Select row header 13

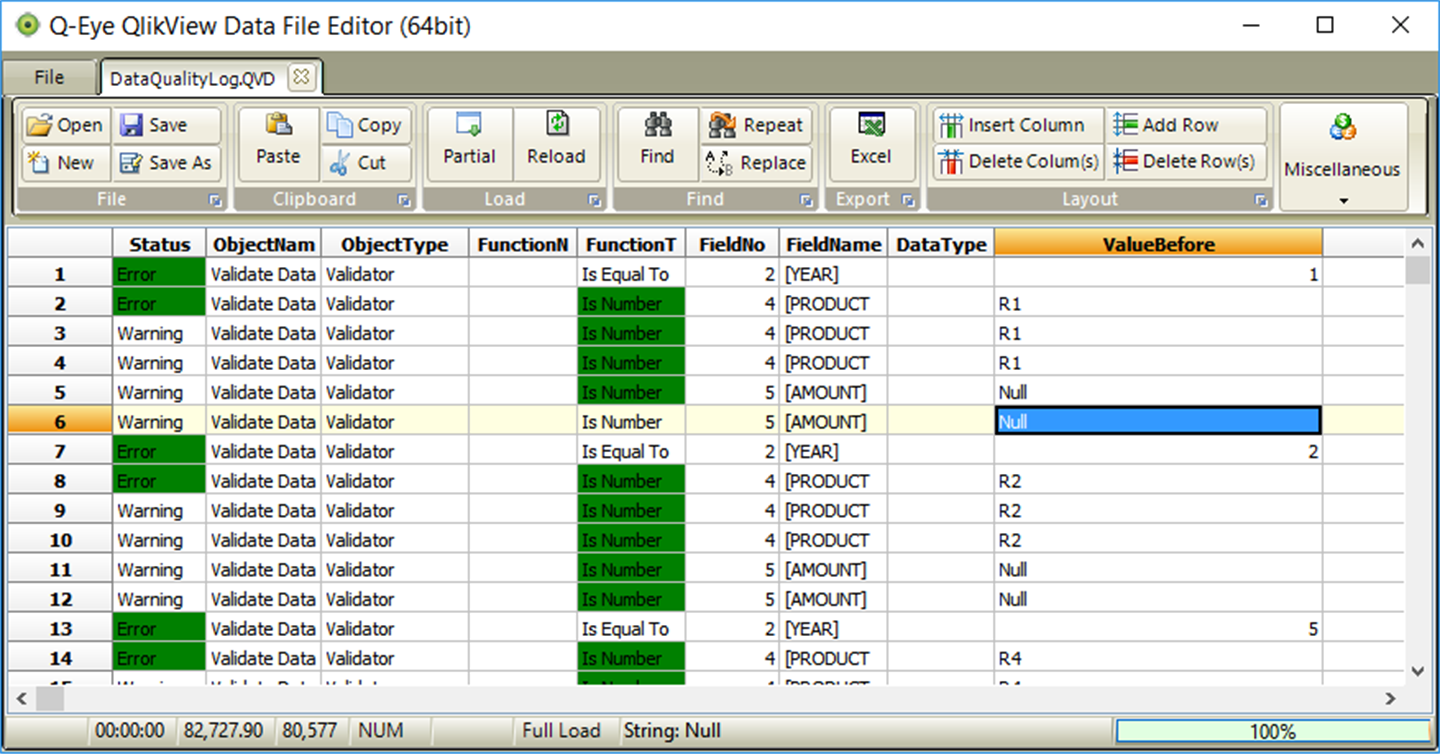(60, 629)
